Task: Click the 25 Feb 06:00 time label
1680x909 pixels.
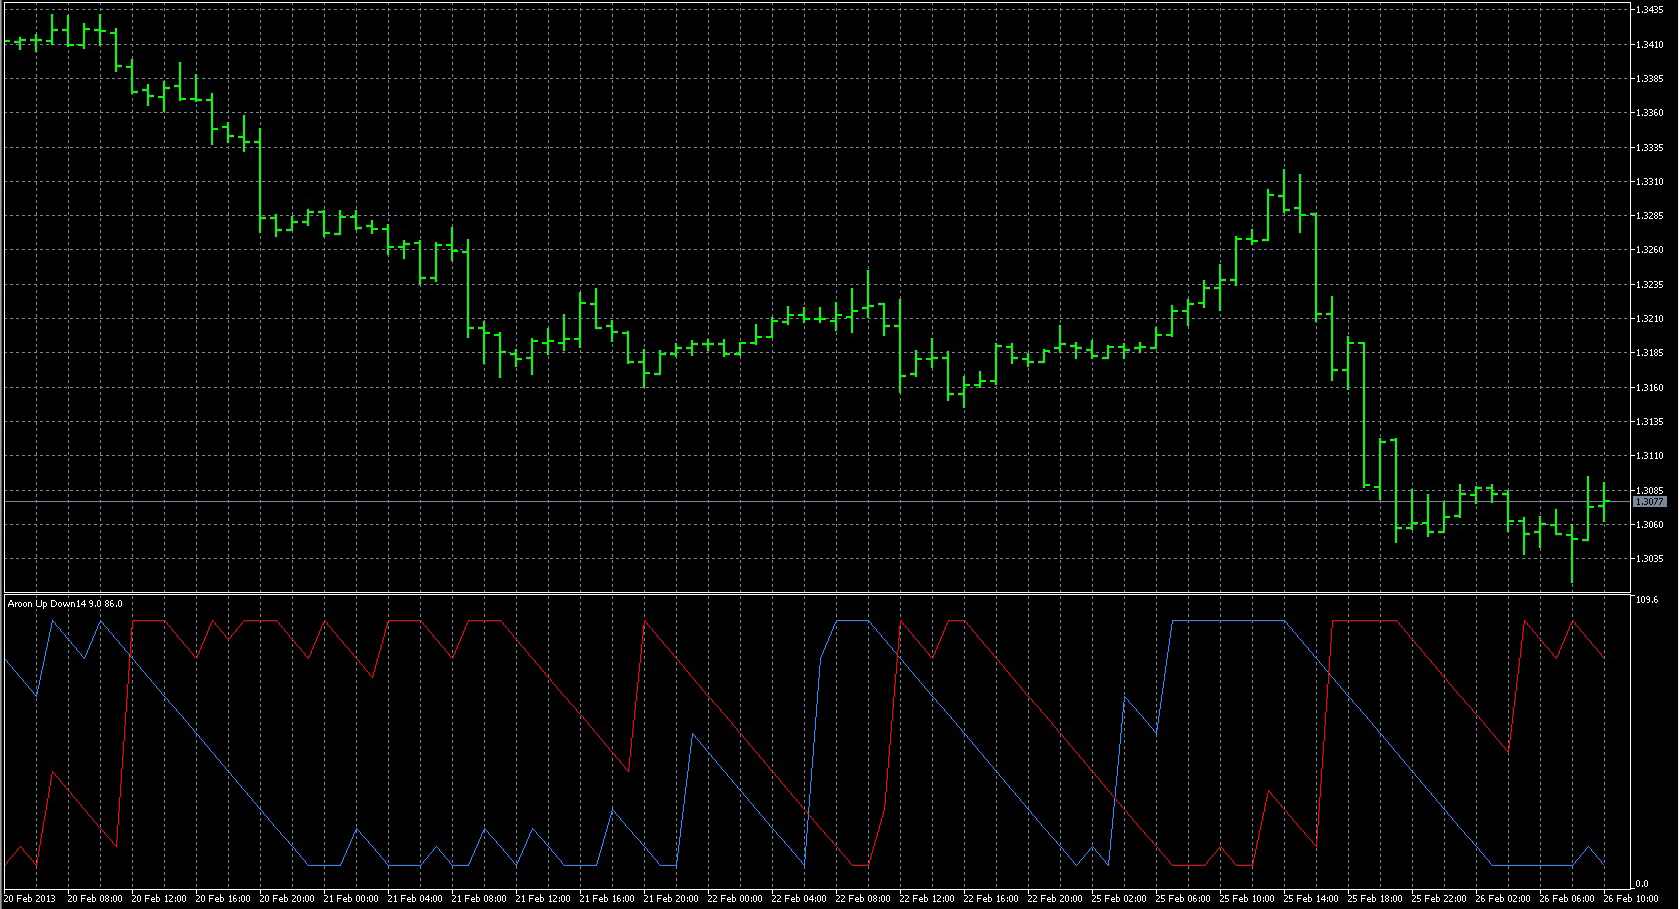Action: 1183,899
